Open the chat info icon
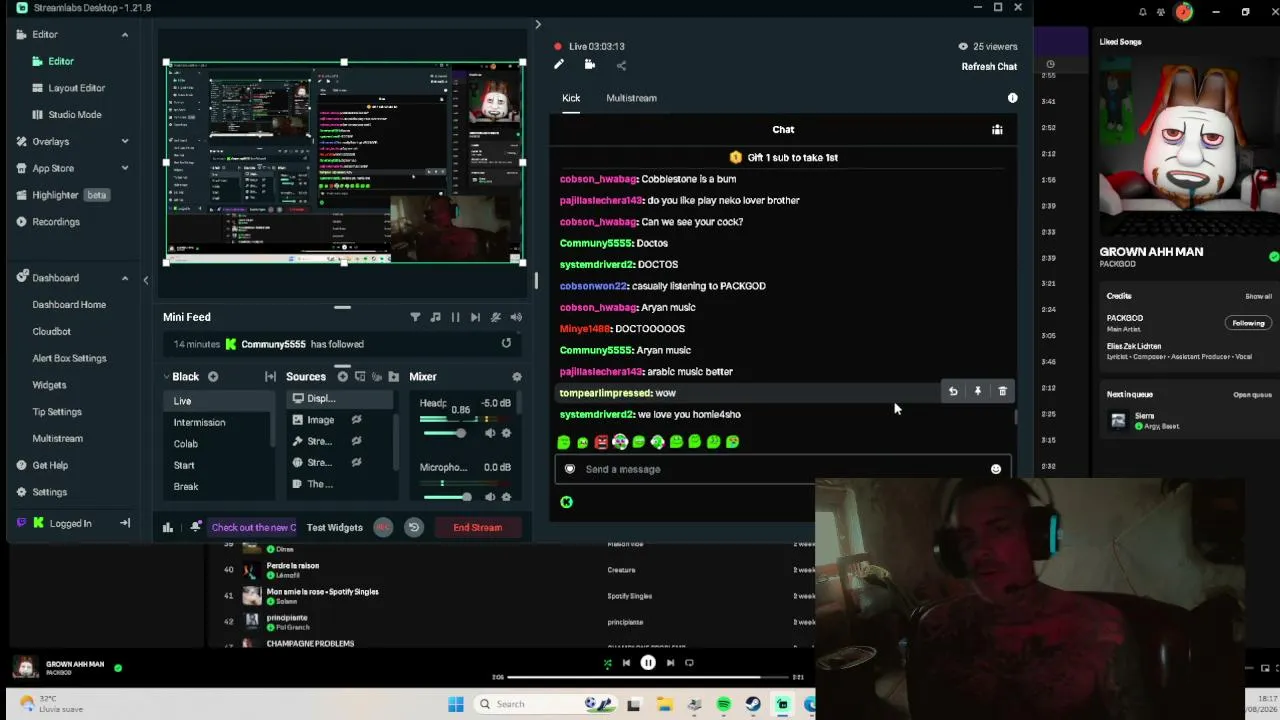This screenshot has height=720, width=1280. click(1012, 98)
